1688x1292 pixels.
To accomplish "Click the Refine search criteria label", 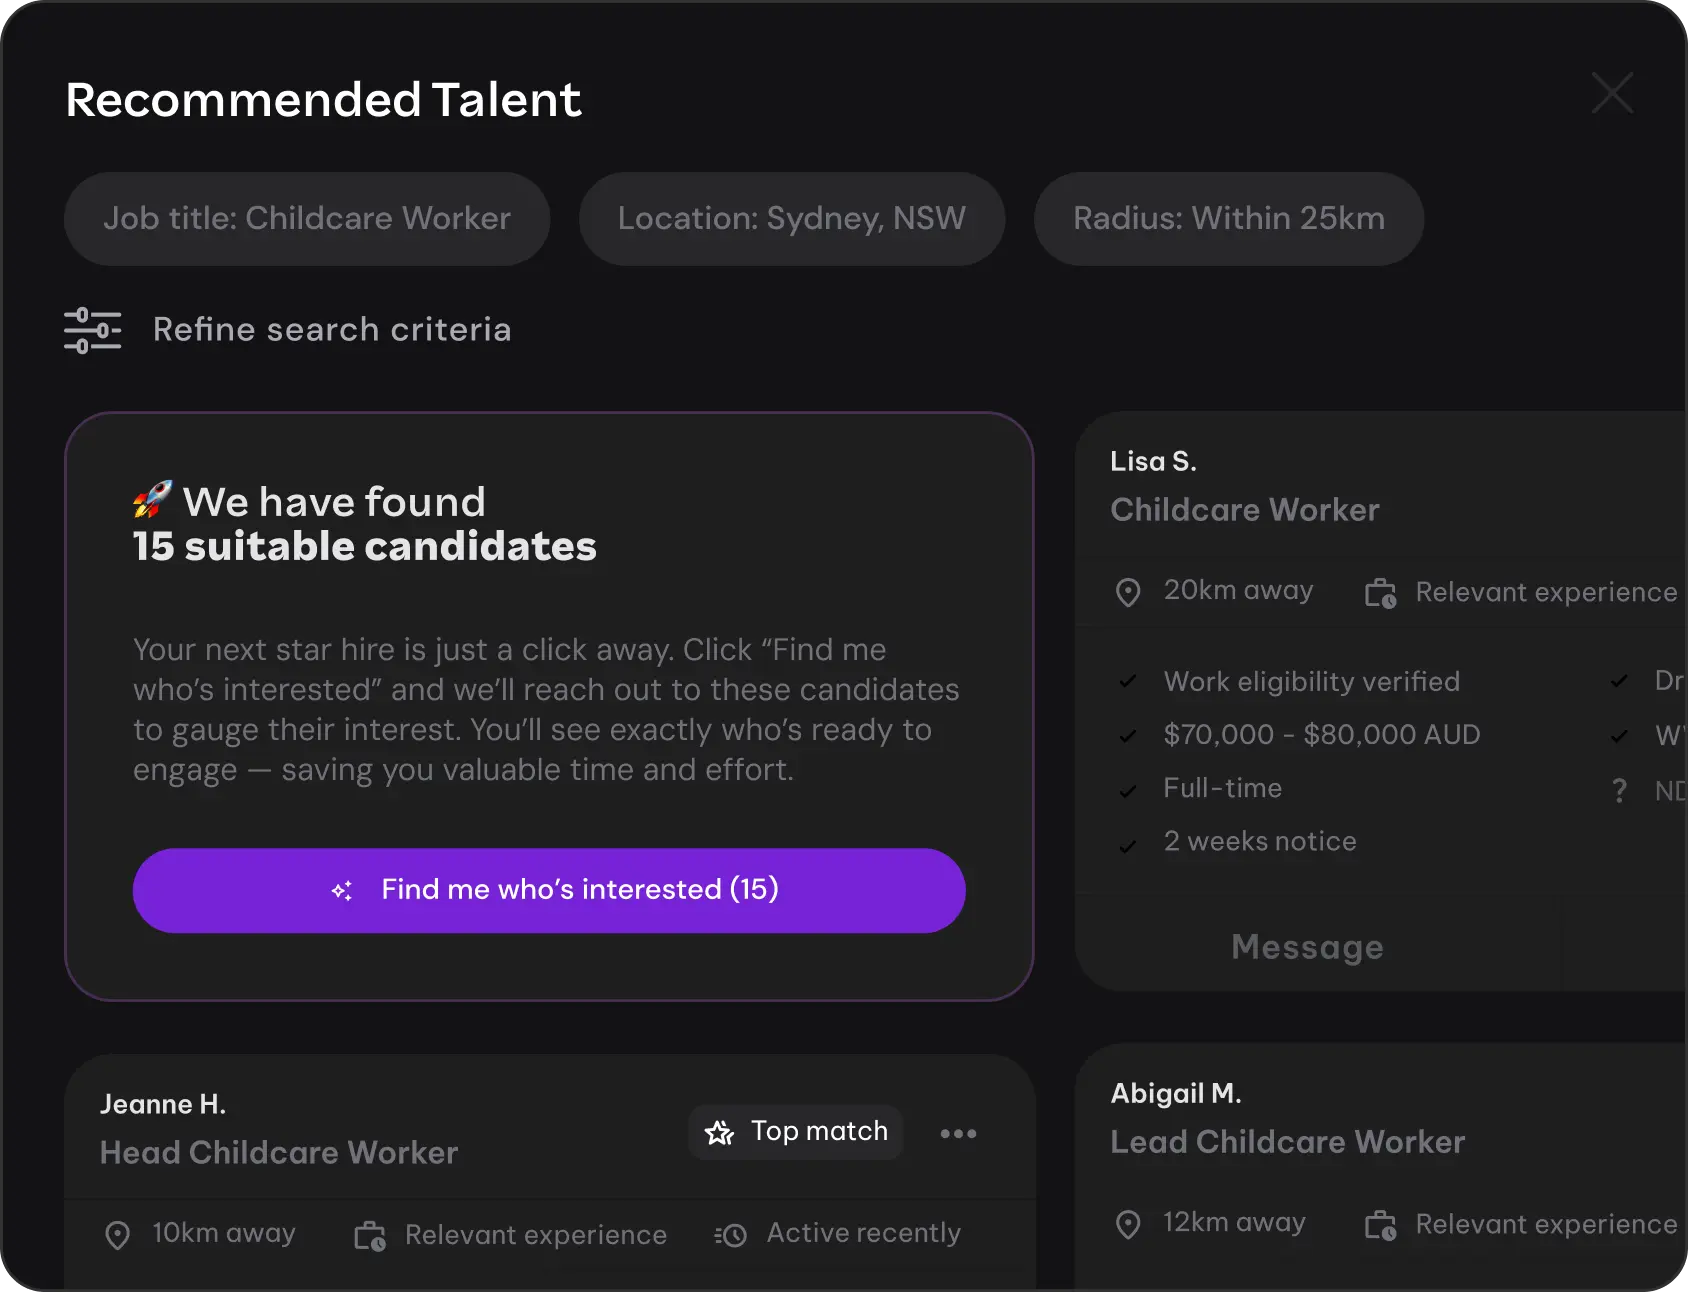I will point(331,330).
